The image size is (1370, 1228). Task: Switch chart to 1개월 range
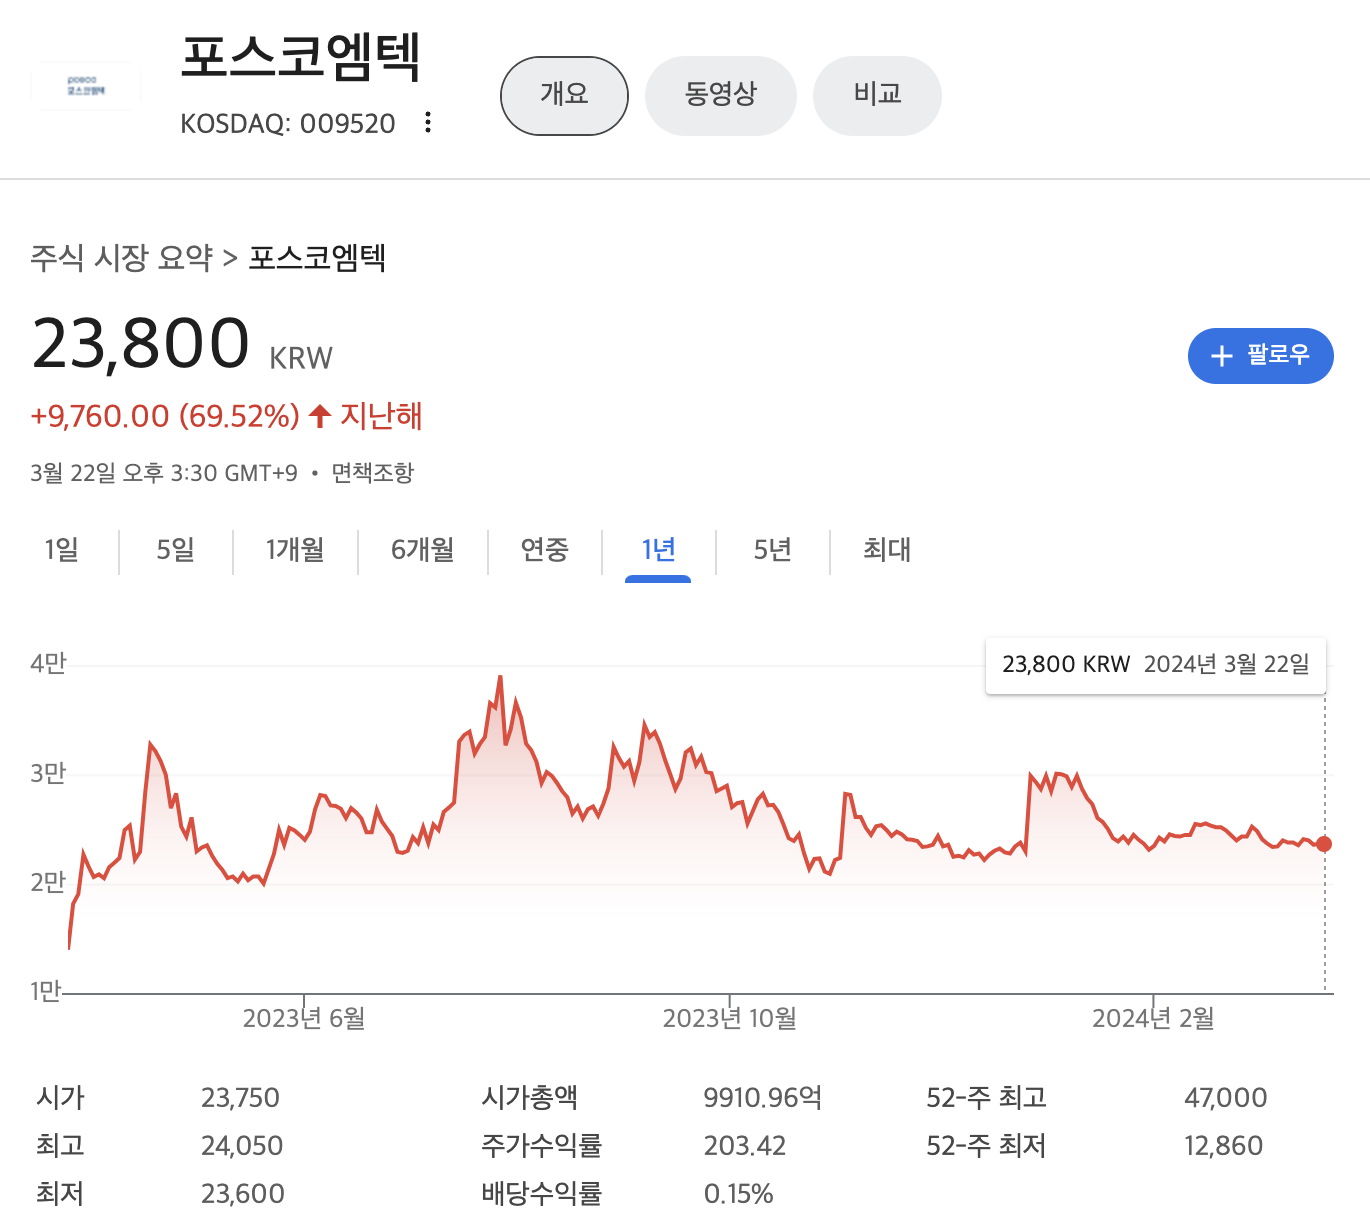click(295, 550)
